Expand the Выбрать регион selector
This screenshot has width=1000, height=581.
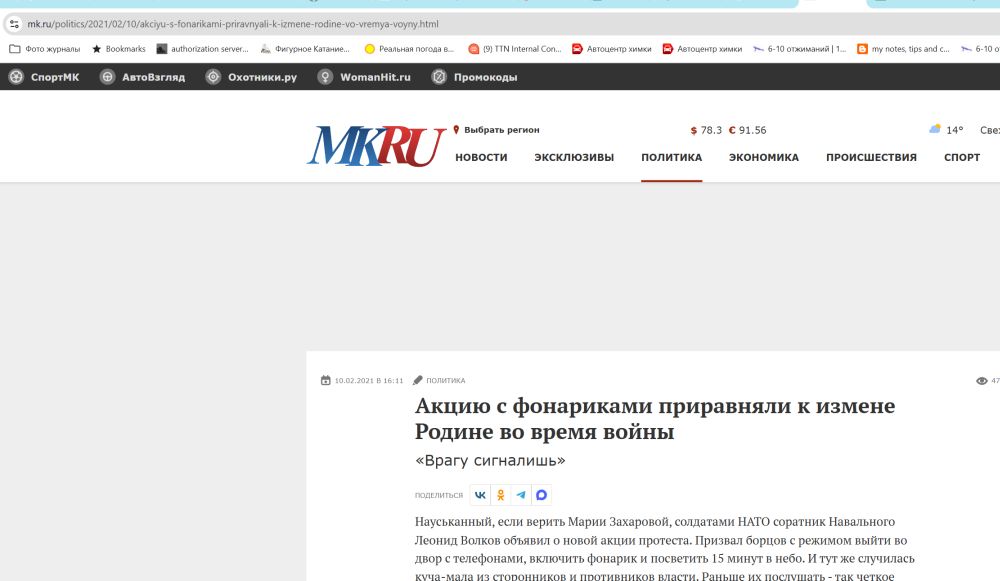[500, 130]
